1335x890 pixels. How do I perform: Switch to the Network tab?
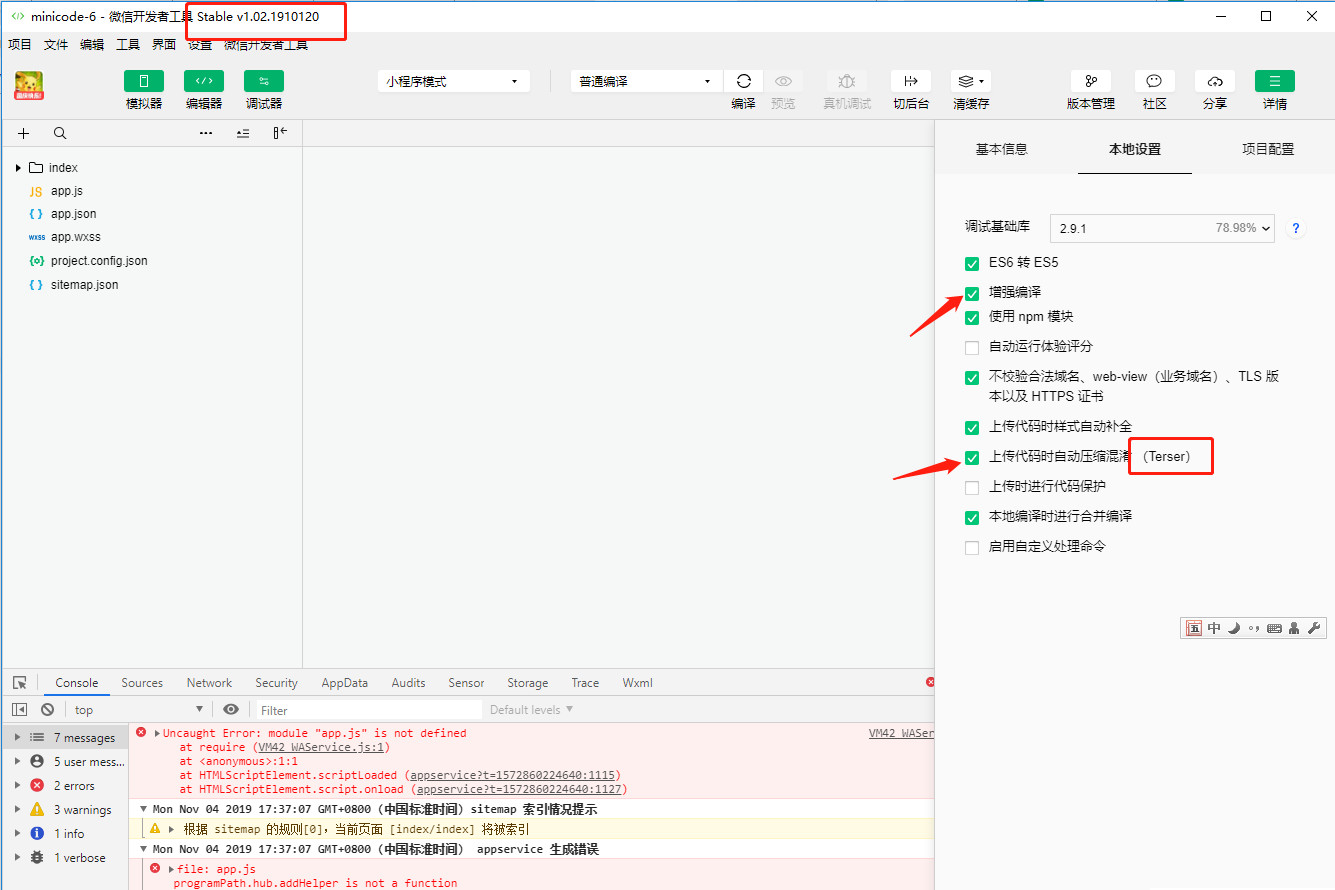(x=209, y=683)
